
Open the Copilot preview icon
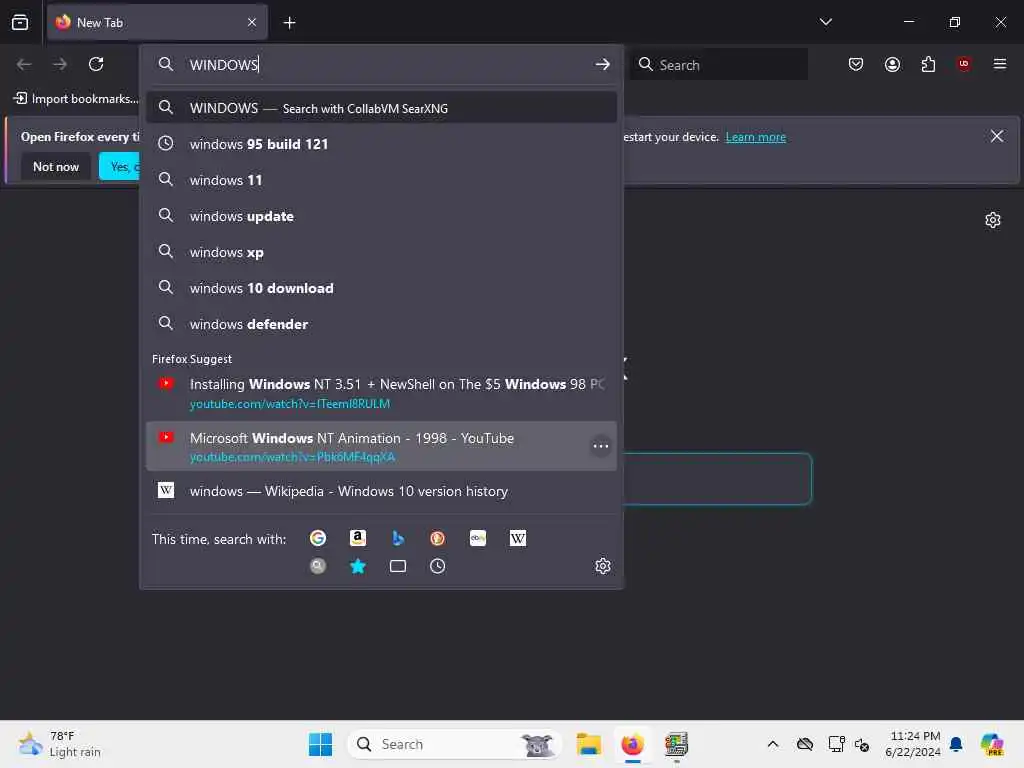[992, 744]
